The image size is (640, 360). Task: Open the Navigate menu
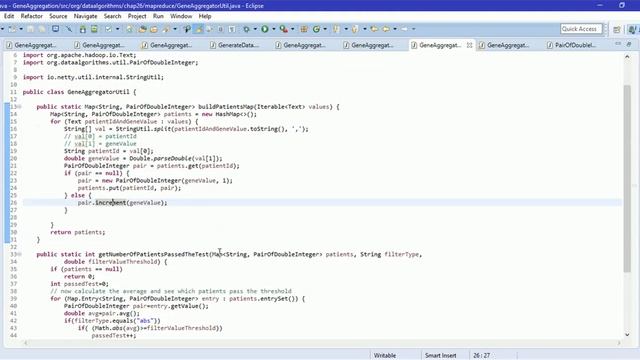pos(85,16)
